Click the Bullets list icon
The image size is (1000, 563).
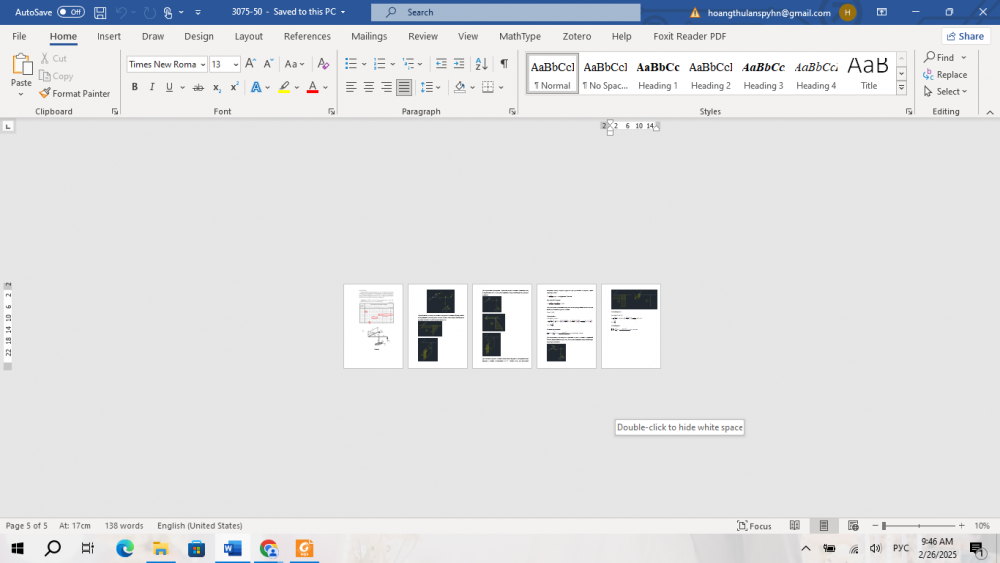tap(351, 64)
